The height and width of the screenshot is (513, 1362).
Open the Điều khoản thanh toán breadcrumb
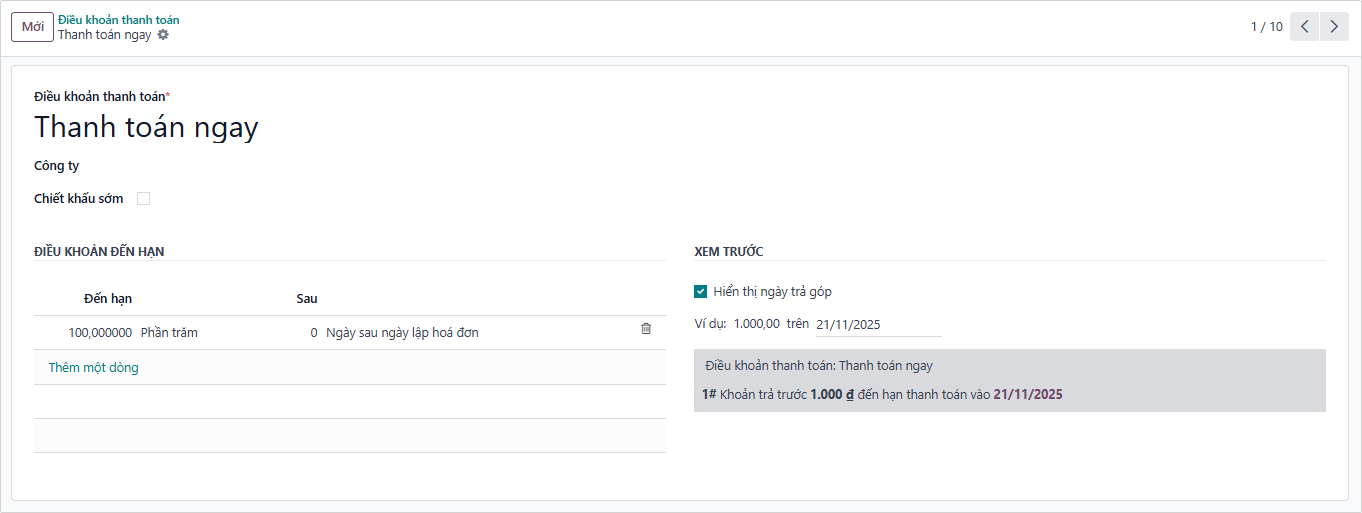click(119, 20)
